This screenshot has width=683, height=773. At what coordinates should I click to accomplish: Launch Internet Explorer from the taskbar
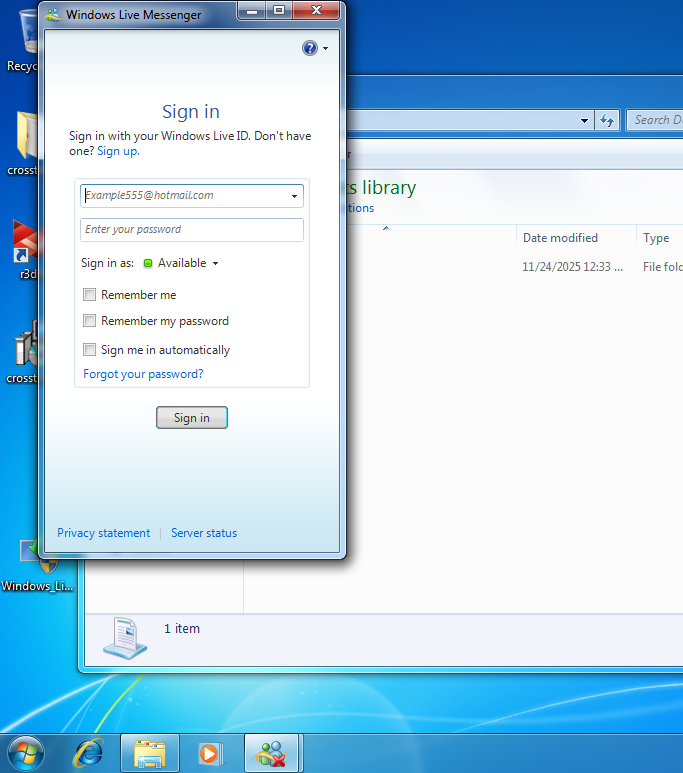pyautogui.click(x=88, y=753)
